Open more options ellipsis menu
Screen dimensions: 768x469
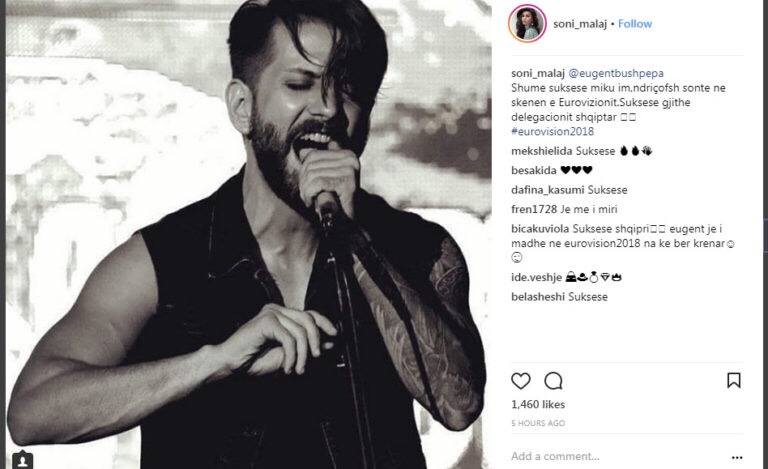(737, 457)
